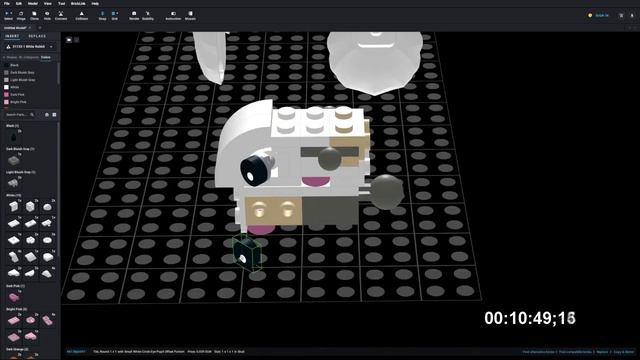640x360 pixels.
Task: Run the Stability check tool
Action: pyautogui.click(x=148, y=16)
